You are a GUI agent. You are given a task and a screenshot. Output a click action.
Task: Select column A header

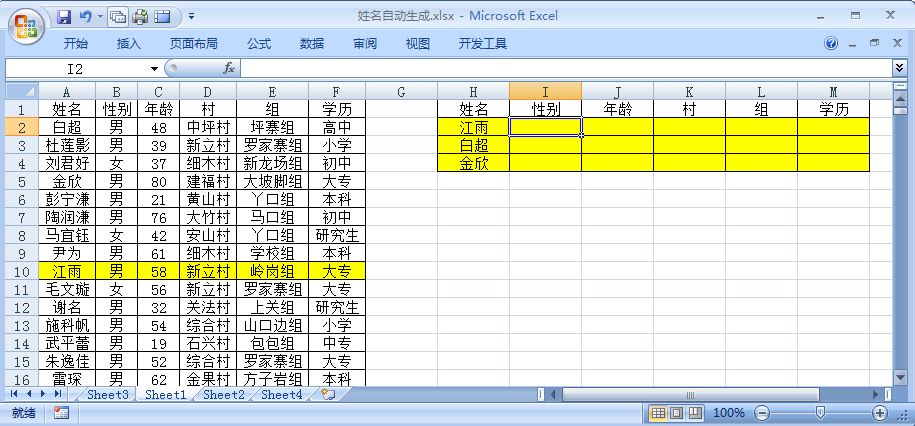[67, 91]
